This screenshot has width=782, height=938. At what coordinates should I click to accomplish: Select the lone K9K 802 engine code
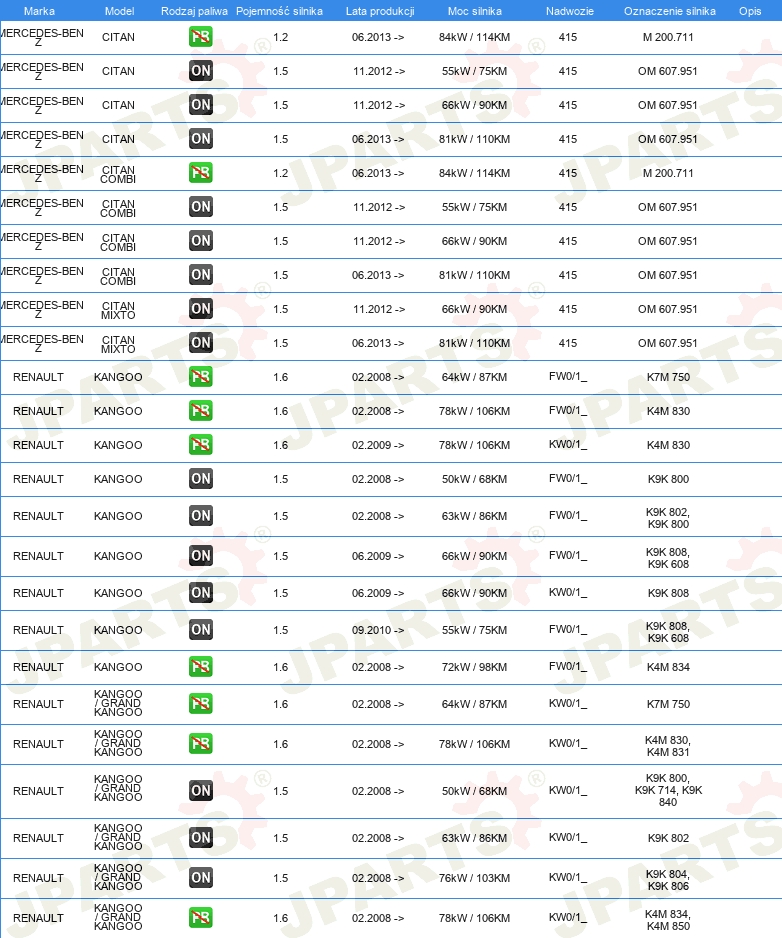pos(668,839)
